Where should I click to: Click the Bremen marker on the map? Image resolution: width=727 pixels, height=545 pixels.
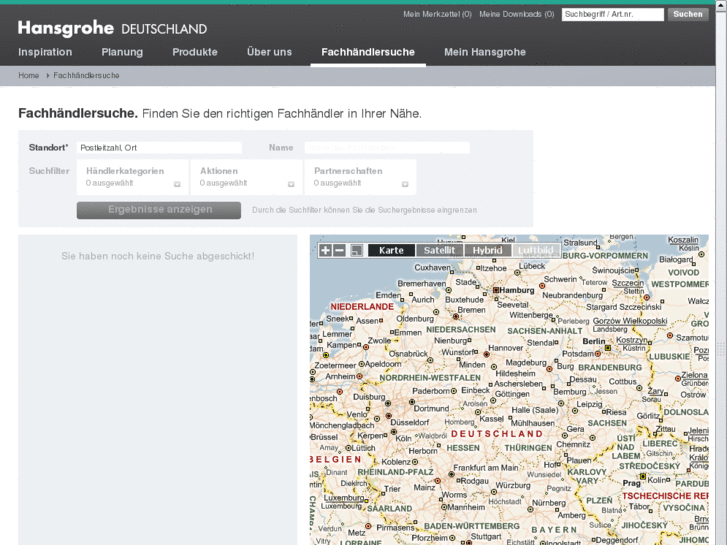pyautogui.click(x=456, y=317)
